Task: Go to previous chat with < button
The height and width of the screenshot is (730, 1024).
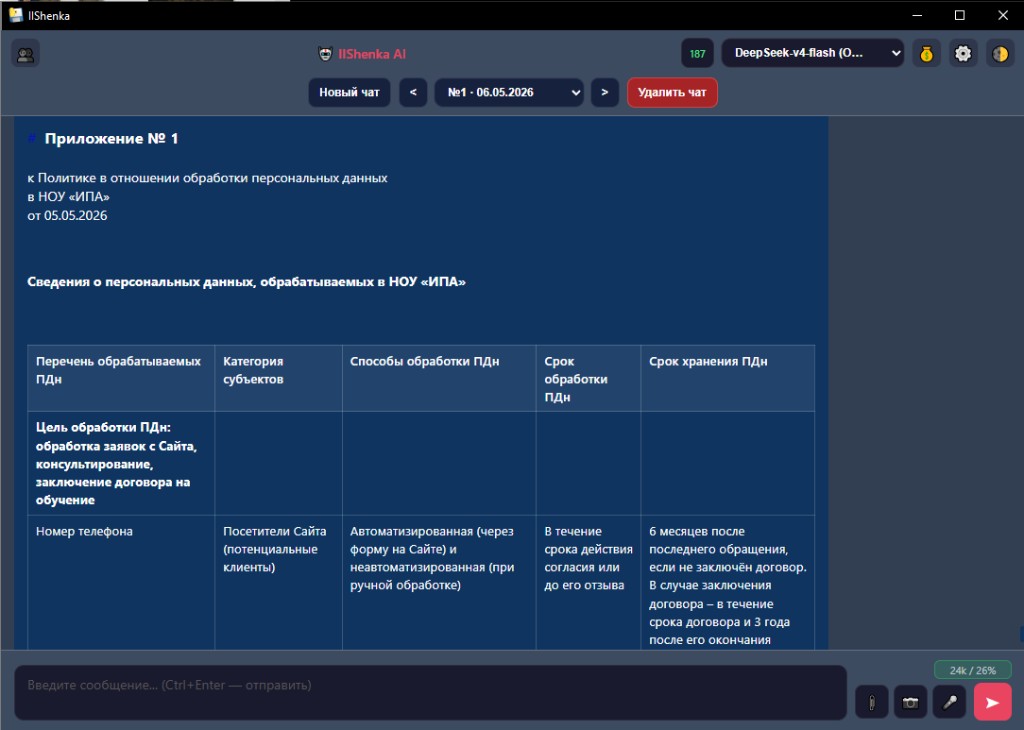Action: tap(413, 92)
